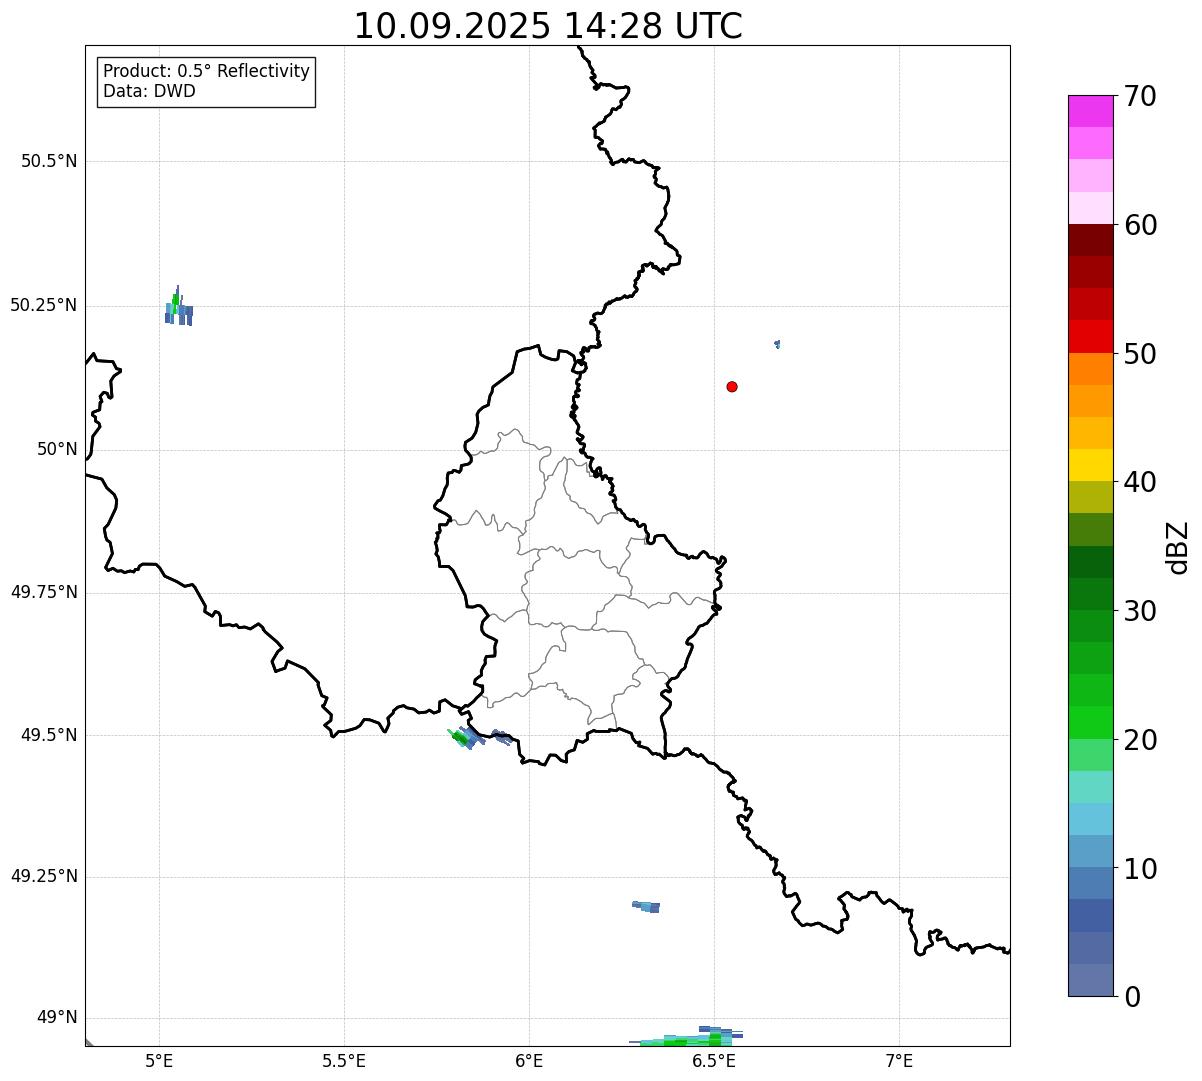Select the yellow swatch just above 40

(x=1090, y=465)
